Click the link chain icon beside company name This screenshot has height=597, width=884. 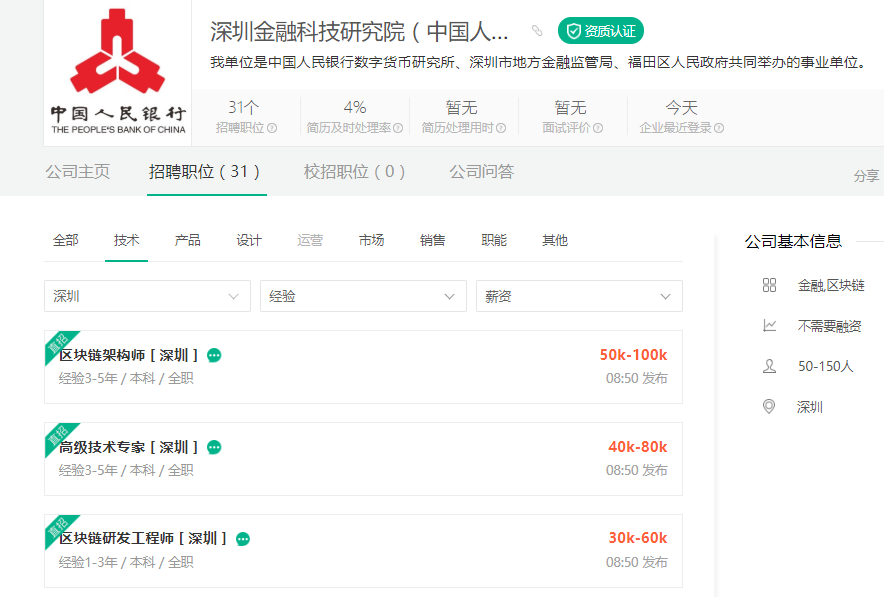(537, 30)
